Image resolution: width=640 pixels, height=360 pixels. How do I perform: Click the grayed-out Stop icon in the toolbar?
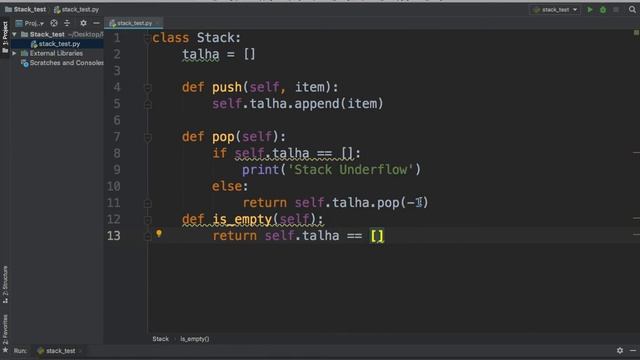click(x=616, y=9)
